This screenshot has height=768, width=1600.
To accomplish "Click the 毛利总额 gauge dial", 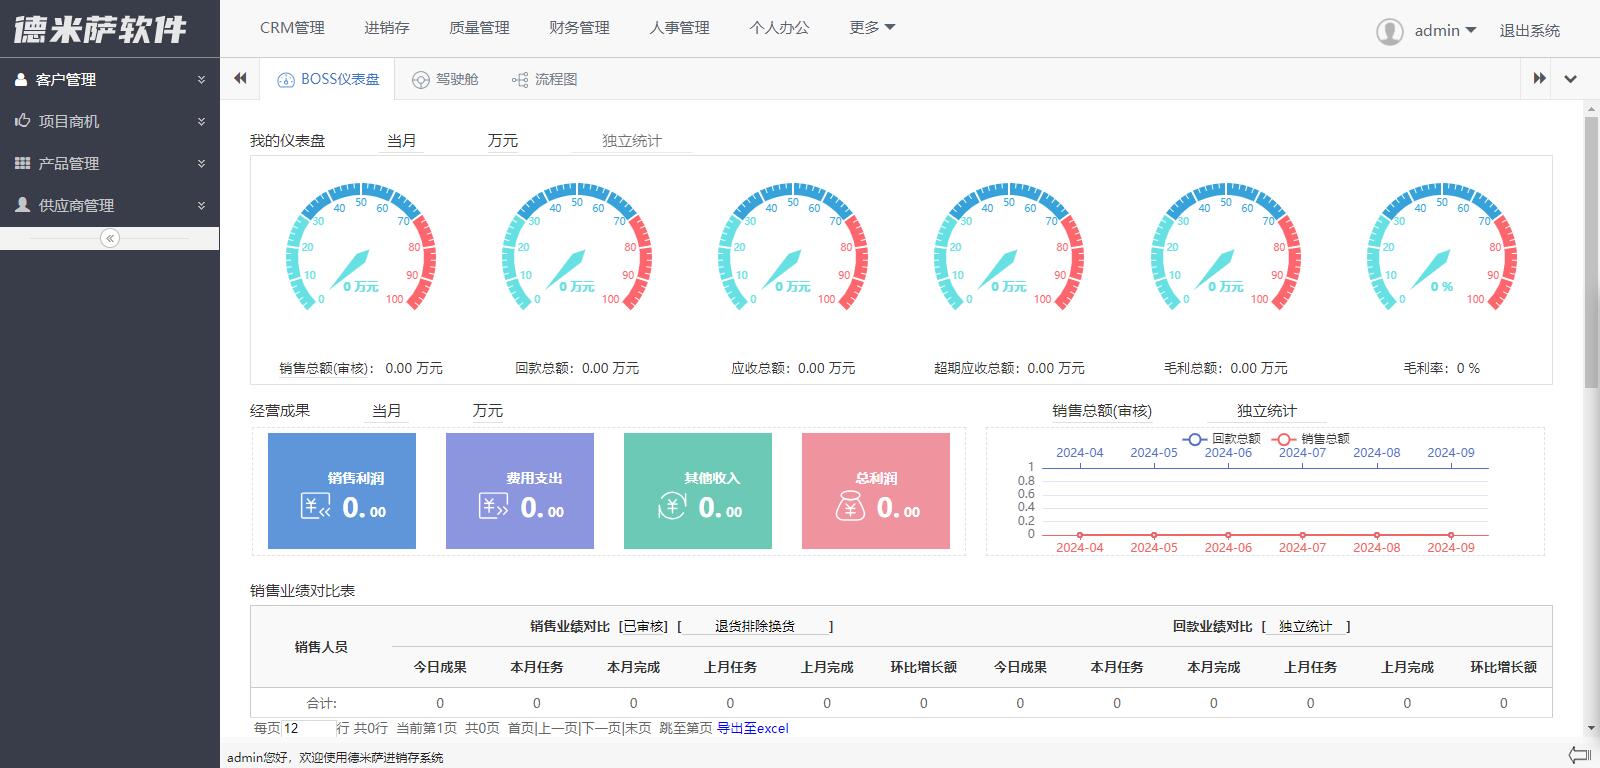I will (1226, 248).
